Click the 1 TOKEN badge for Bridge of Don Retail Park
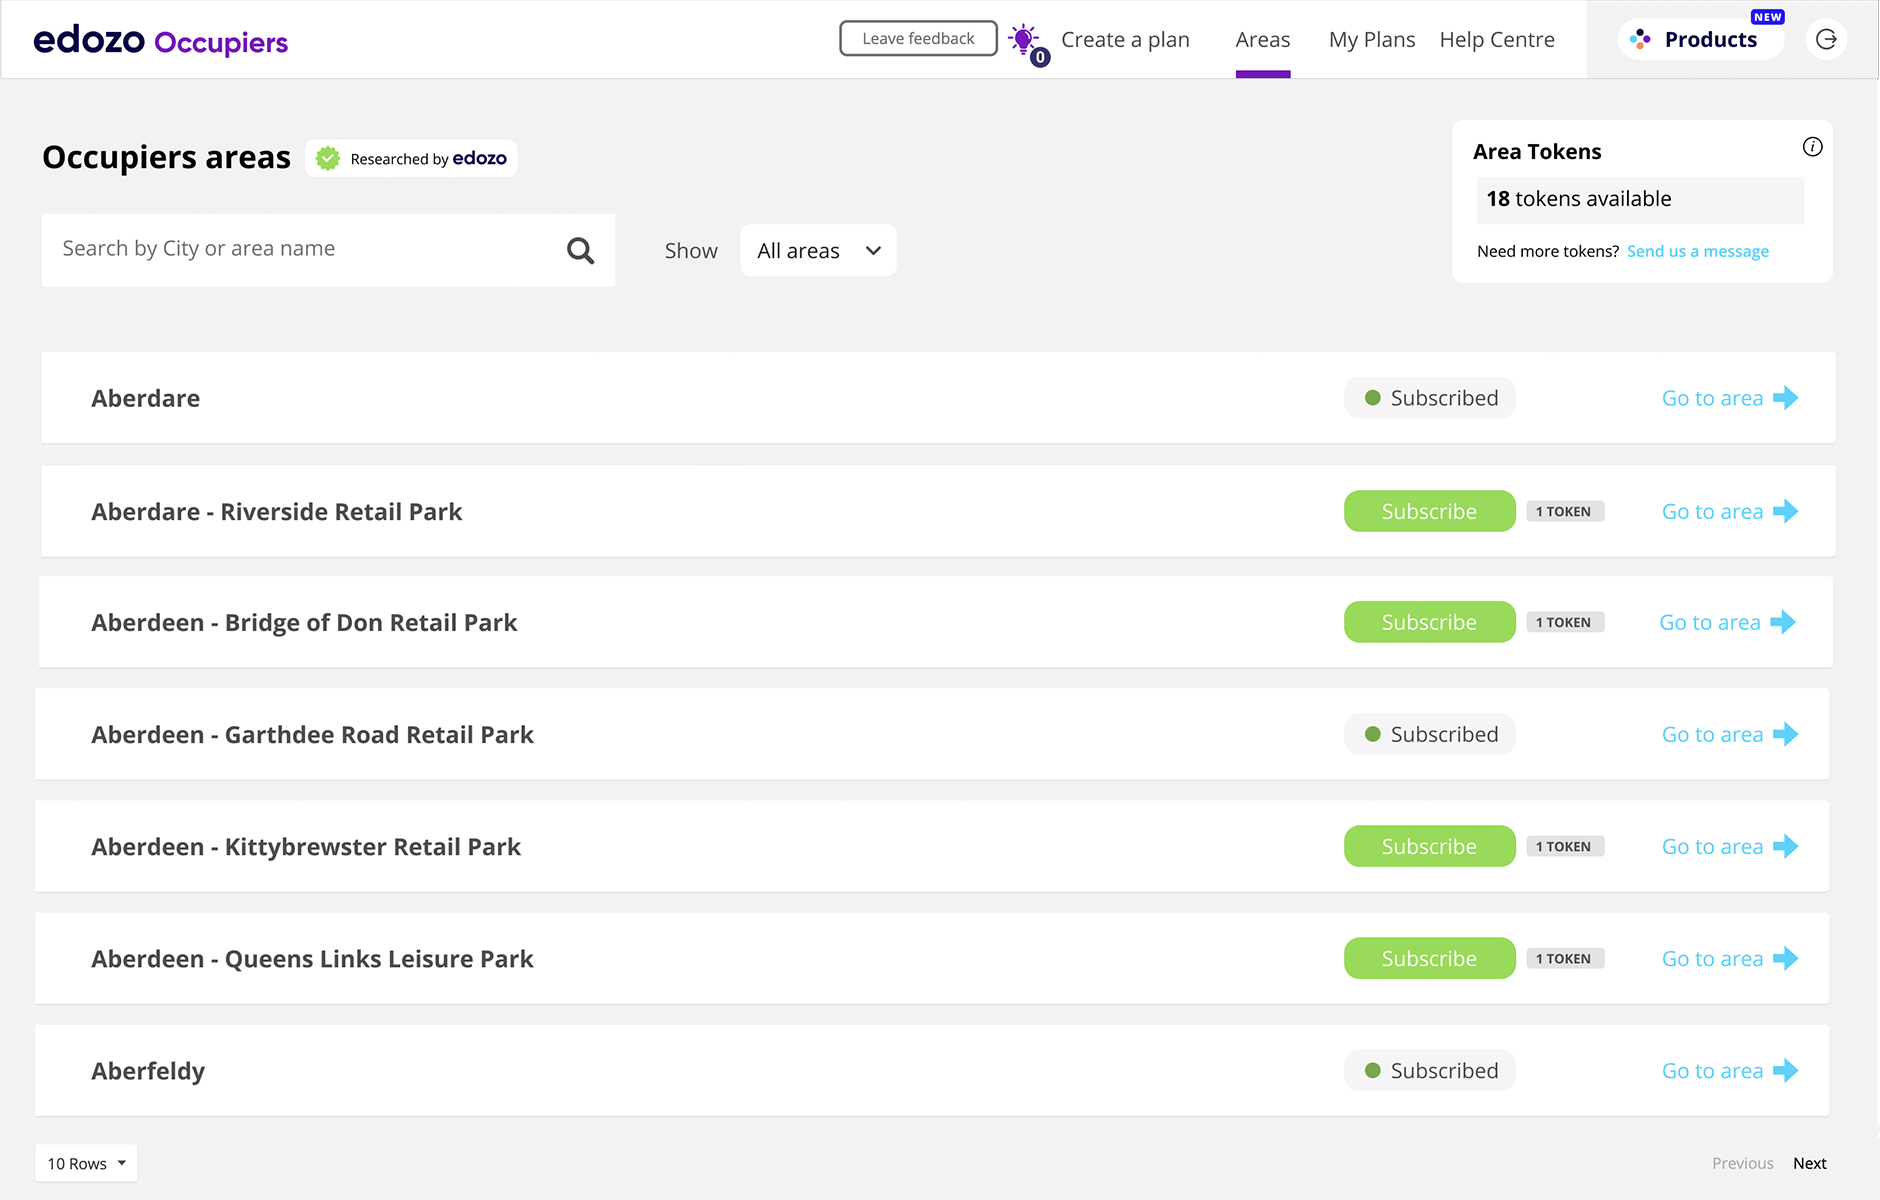Screen dimensions: 1880x1200 (1564, 622)
